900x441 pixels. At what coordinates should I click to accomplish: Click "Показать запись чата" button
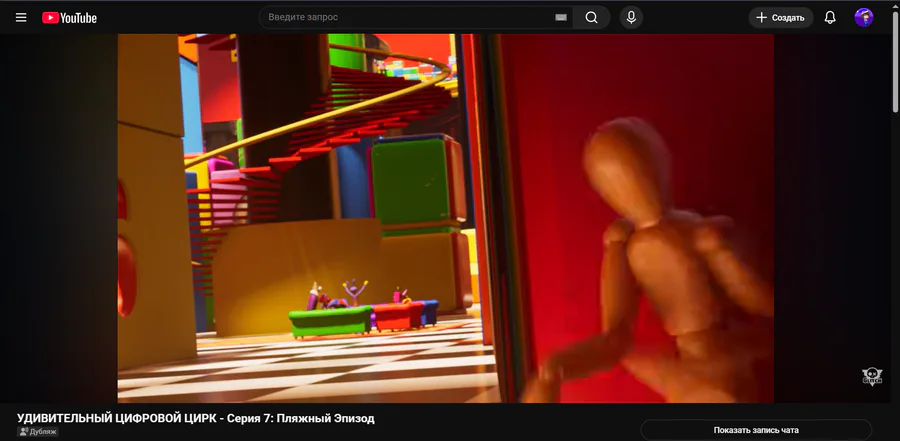[756, 430]
